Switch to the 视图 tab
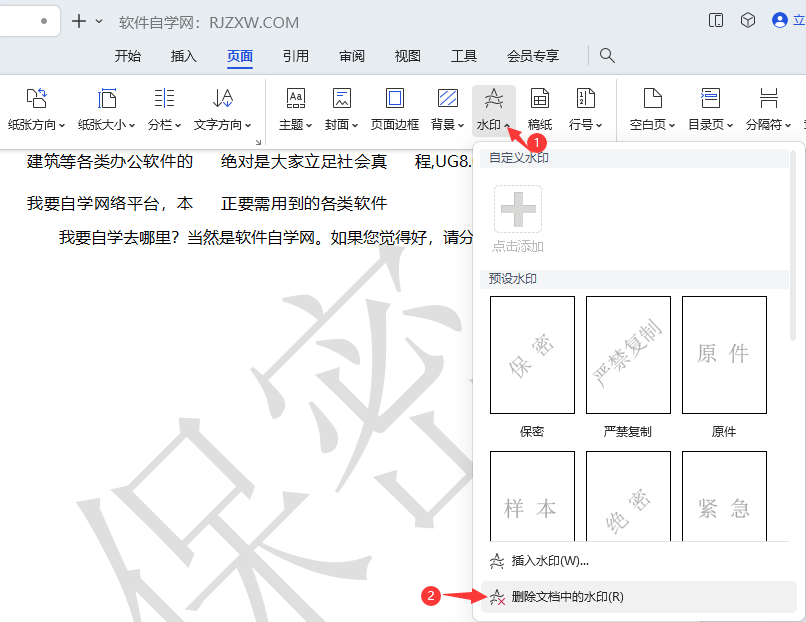The width and height of the screenshot is (806, 622). [408, 56]
